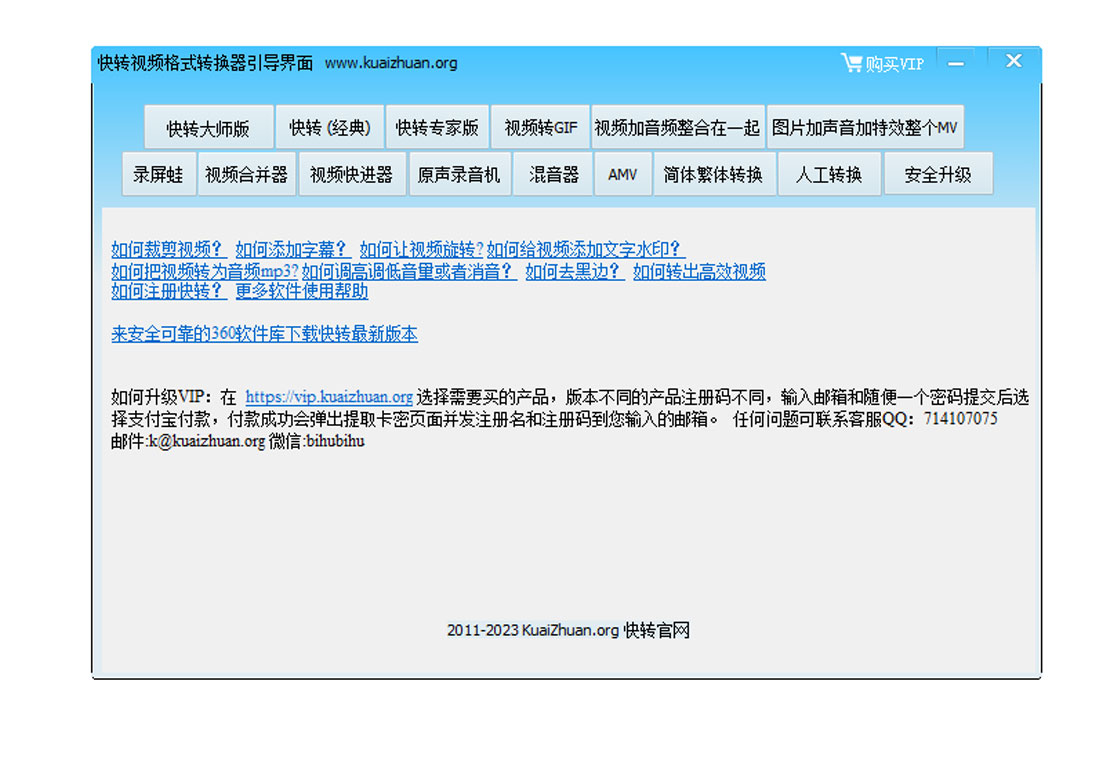Choose 人工转换 manual conversion

click(x=829, y=174)
